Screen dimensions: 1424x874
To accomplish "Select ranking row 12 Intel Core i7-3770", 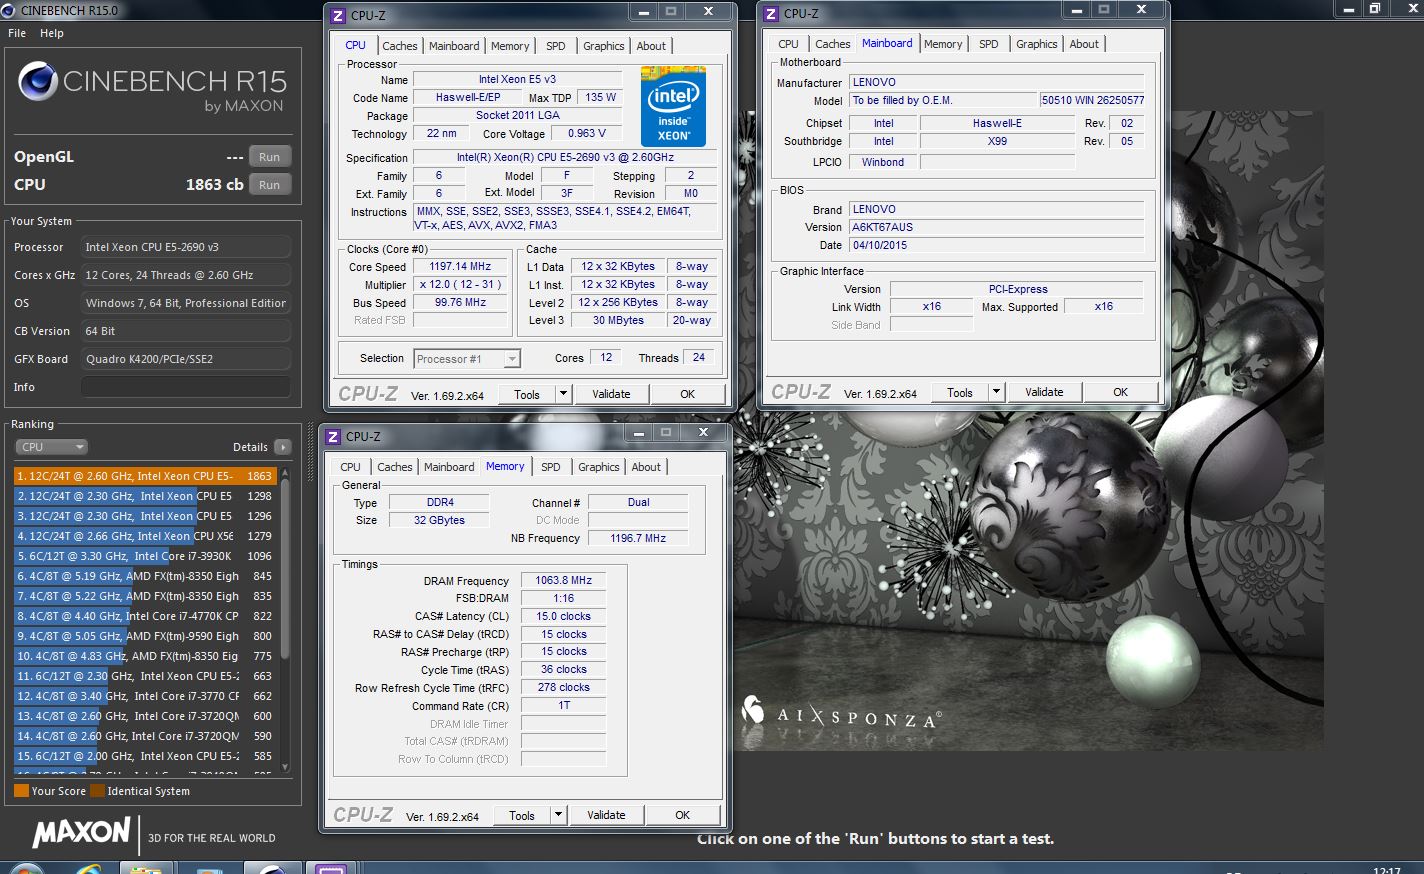I will tap(145, 696).
